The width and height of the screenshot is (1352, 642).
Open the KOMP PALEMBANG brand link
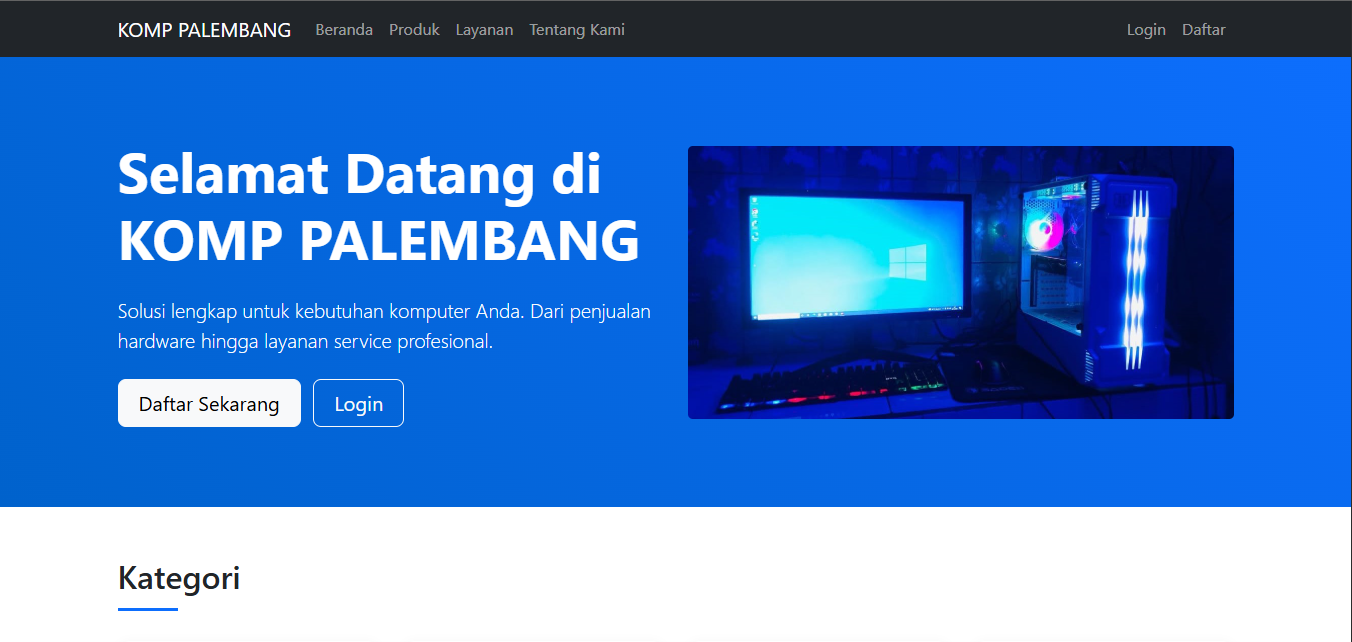[204, 30]
